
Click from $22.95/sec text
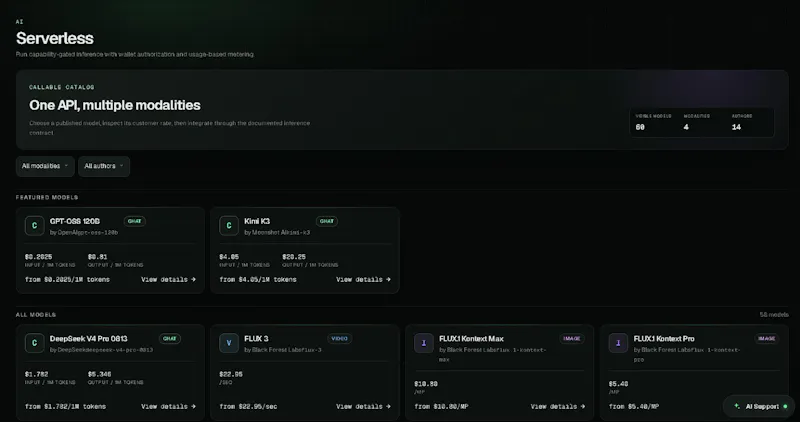tap(248, 407)
